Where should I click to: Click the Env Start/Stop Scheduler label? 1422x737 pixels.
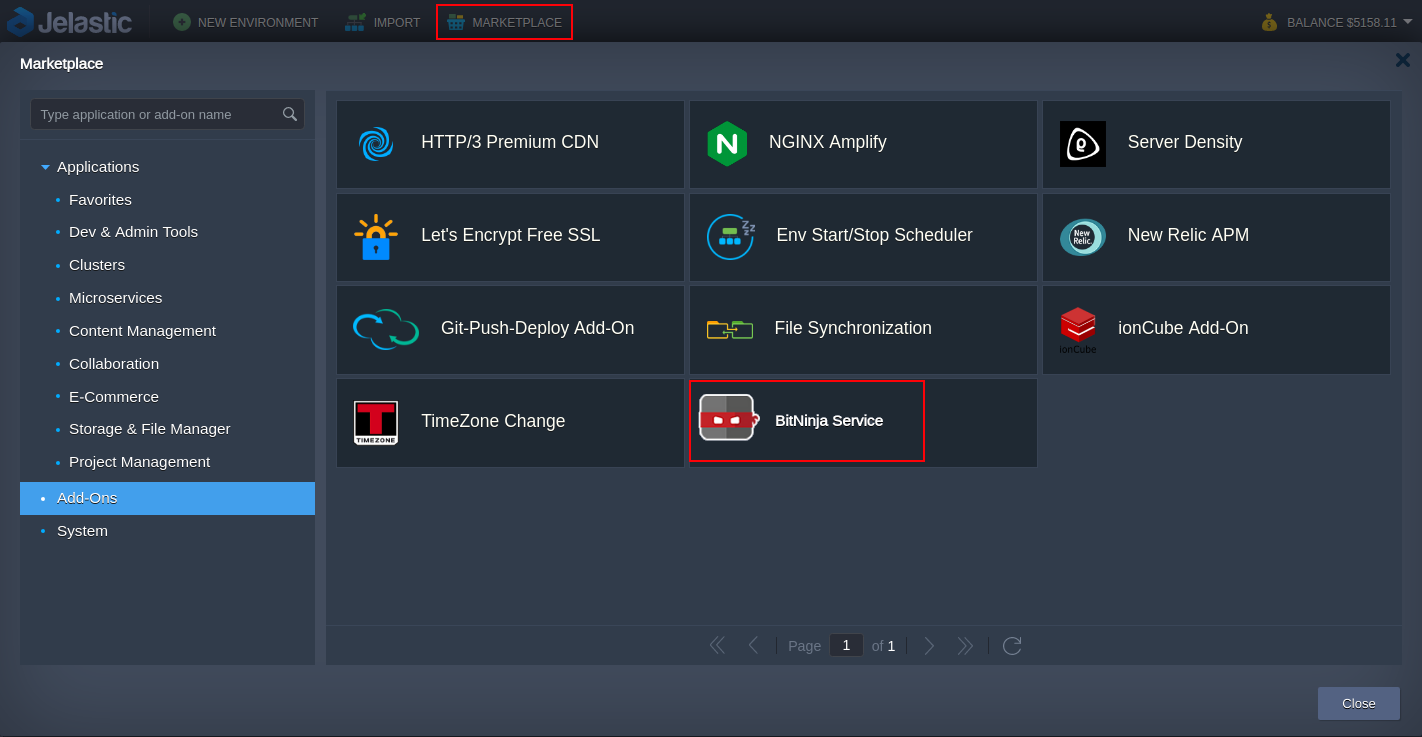tap(874, 235)
